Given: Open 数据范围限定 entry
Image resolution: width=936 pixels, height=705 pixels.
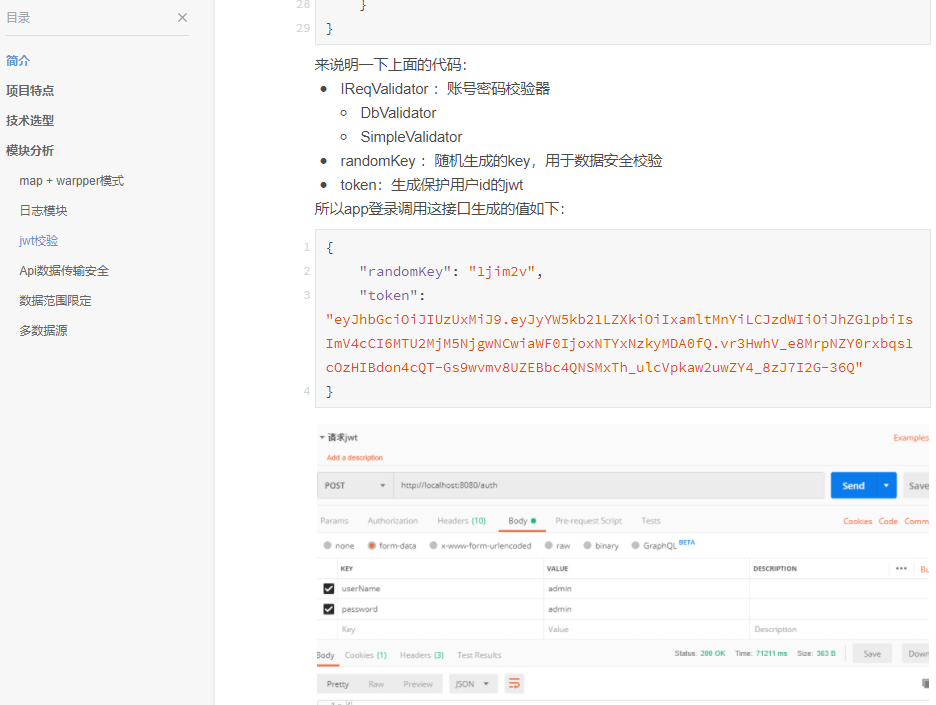Looking at the screenshot, I should 55,301.
